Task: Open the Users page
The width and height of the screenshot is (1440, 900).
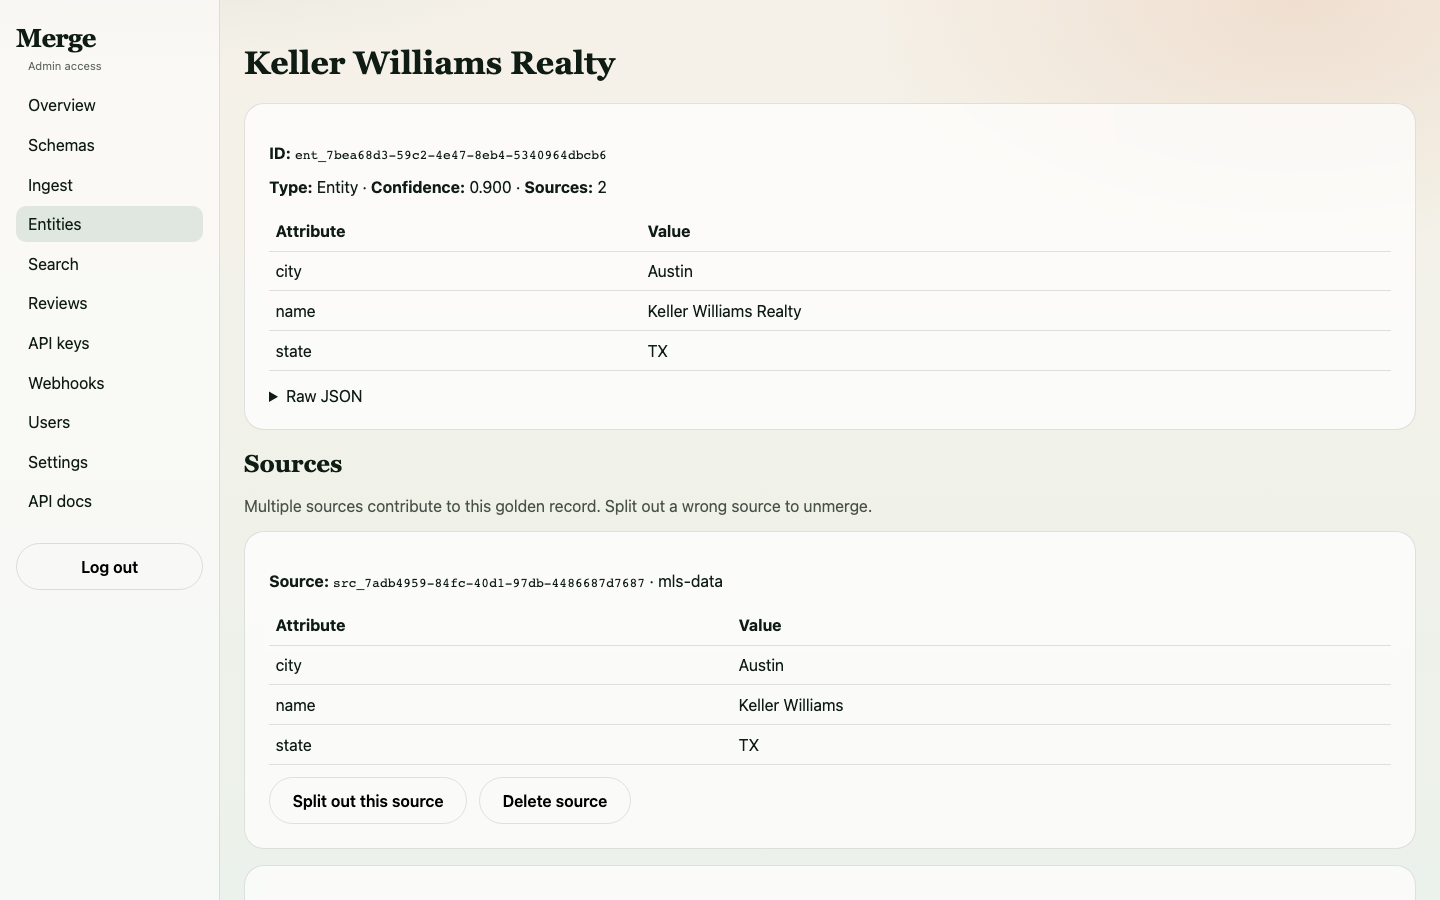Action: point(109,422)
